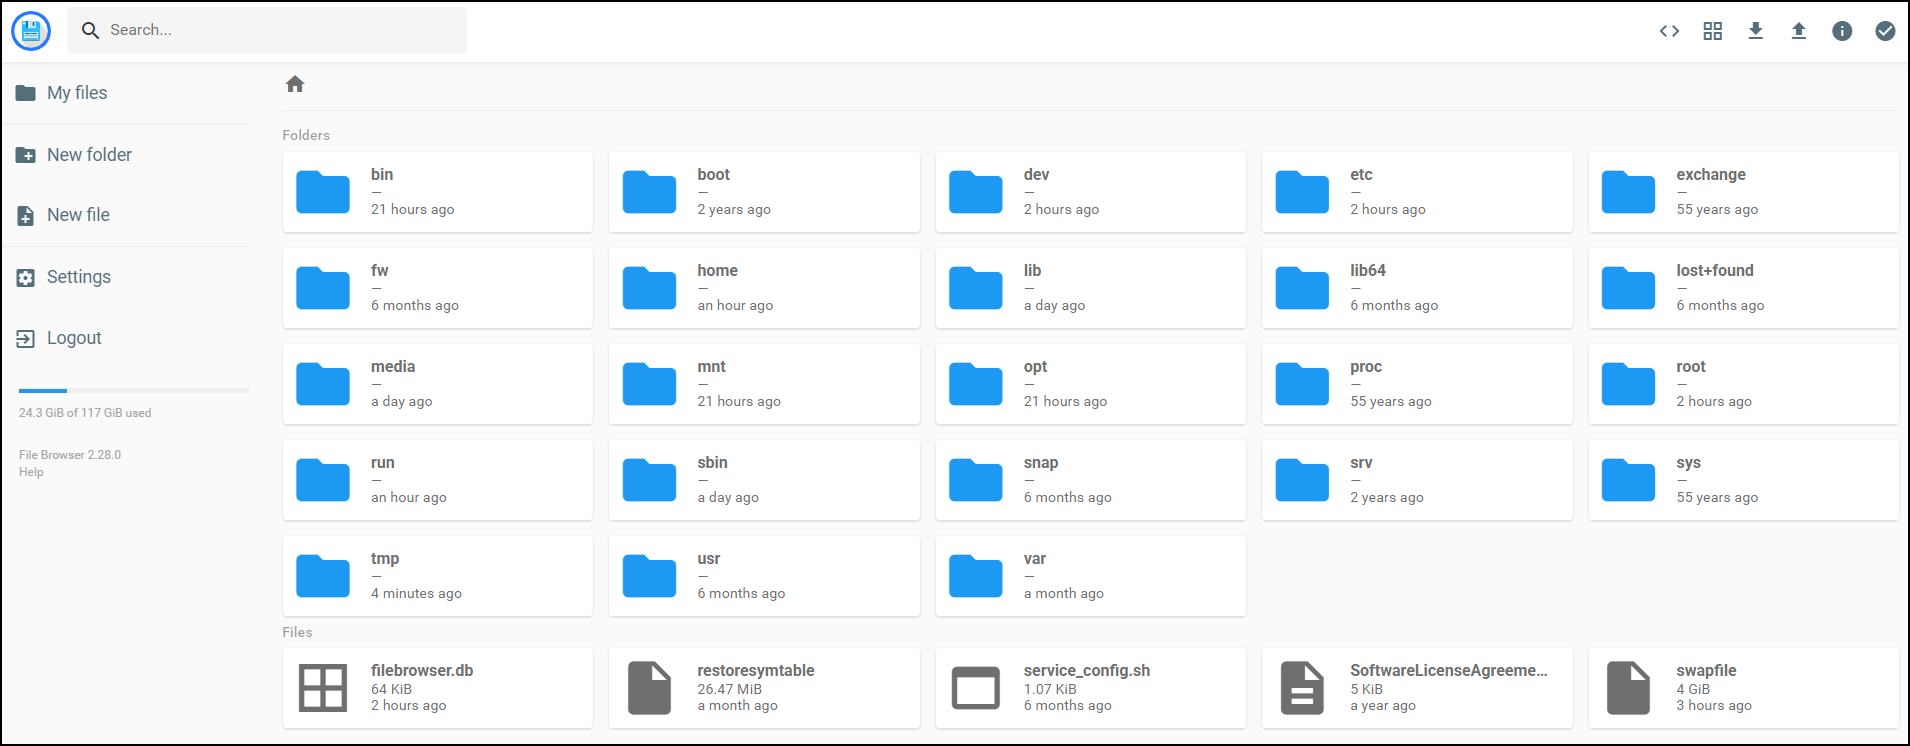Click the '24.3 GiB of 117 GiB used' text
This screenshot has width=1910, height=746.
pos(85,413)
